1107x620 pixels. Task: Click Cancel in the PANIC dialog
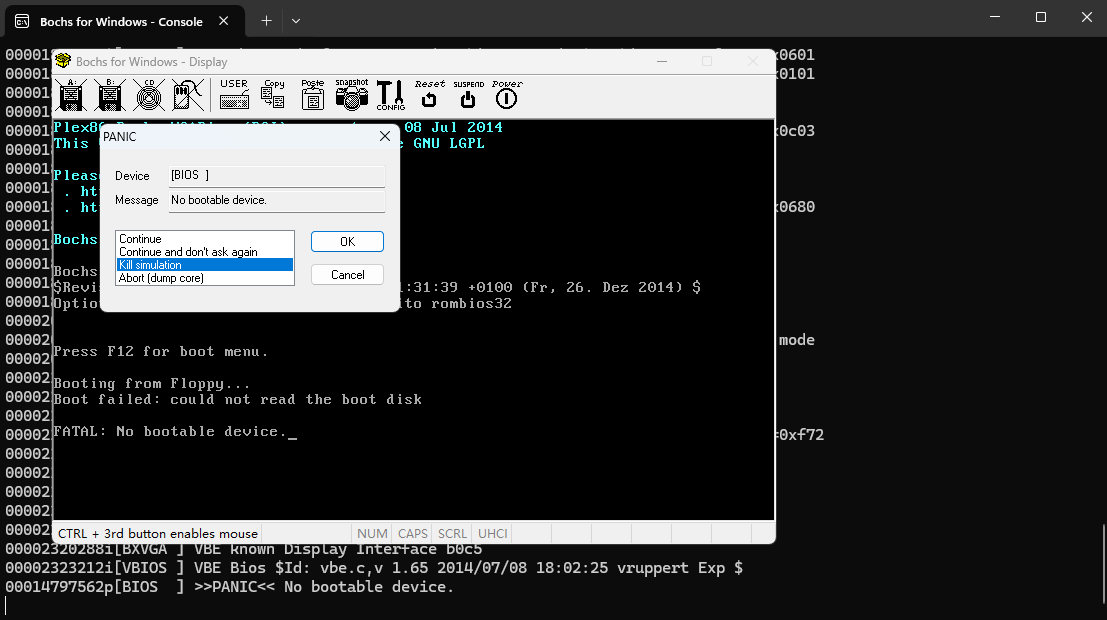[347, 275]
